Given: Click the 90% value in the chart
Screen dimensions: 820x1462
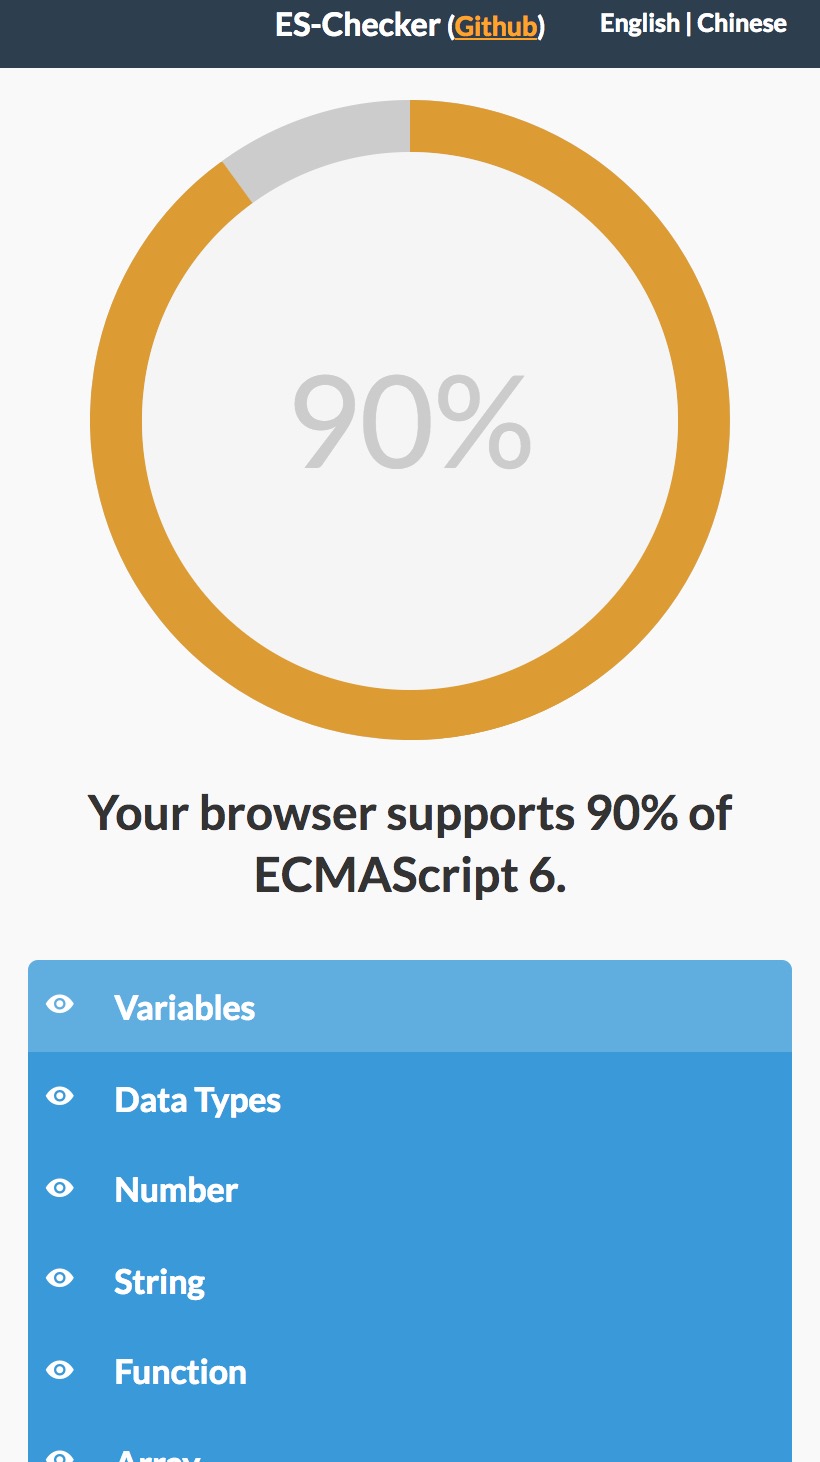Looking at the screenshot, I should pyautogui.click(x=410, y=421).
